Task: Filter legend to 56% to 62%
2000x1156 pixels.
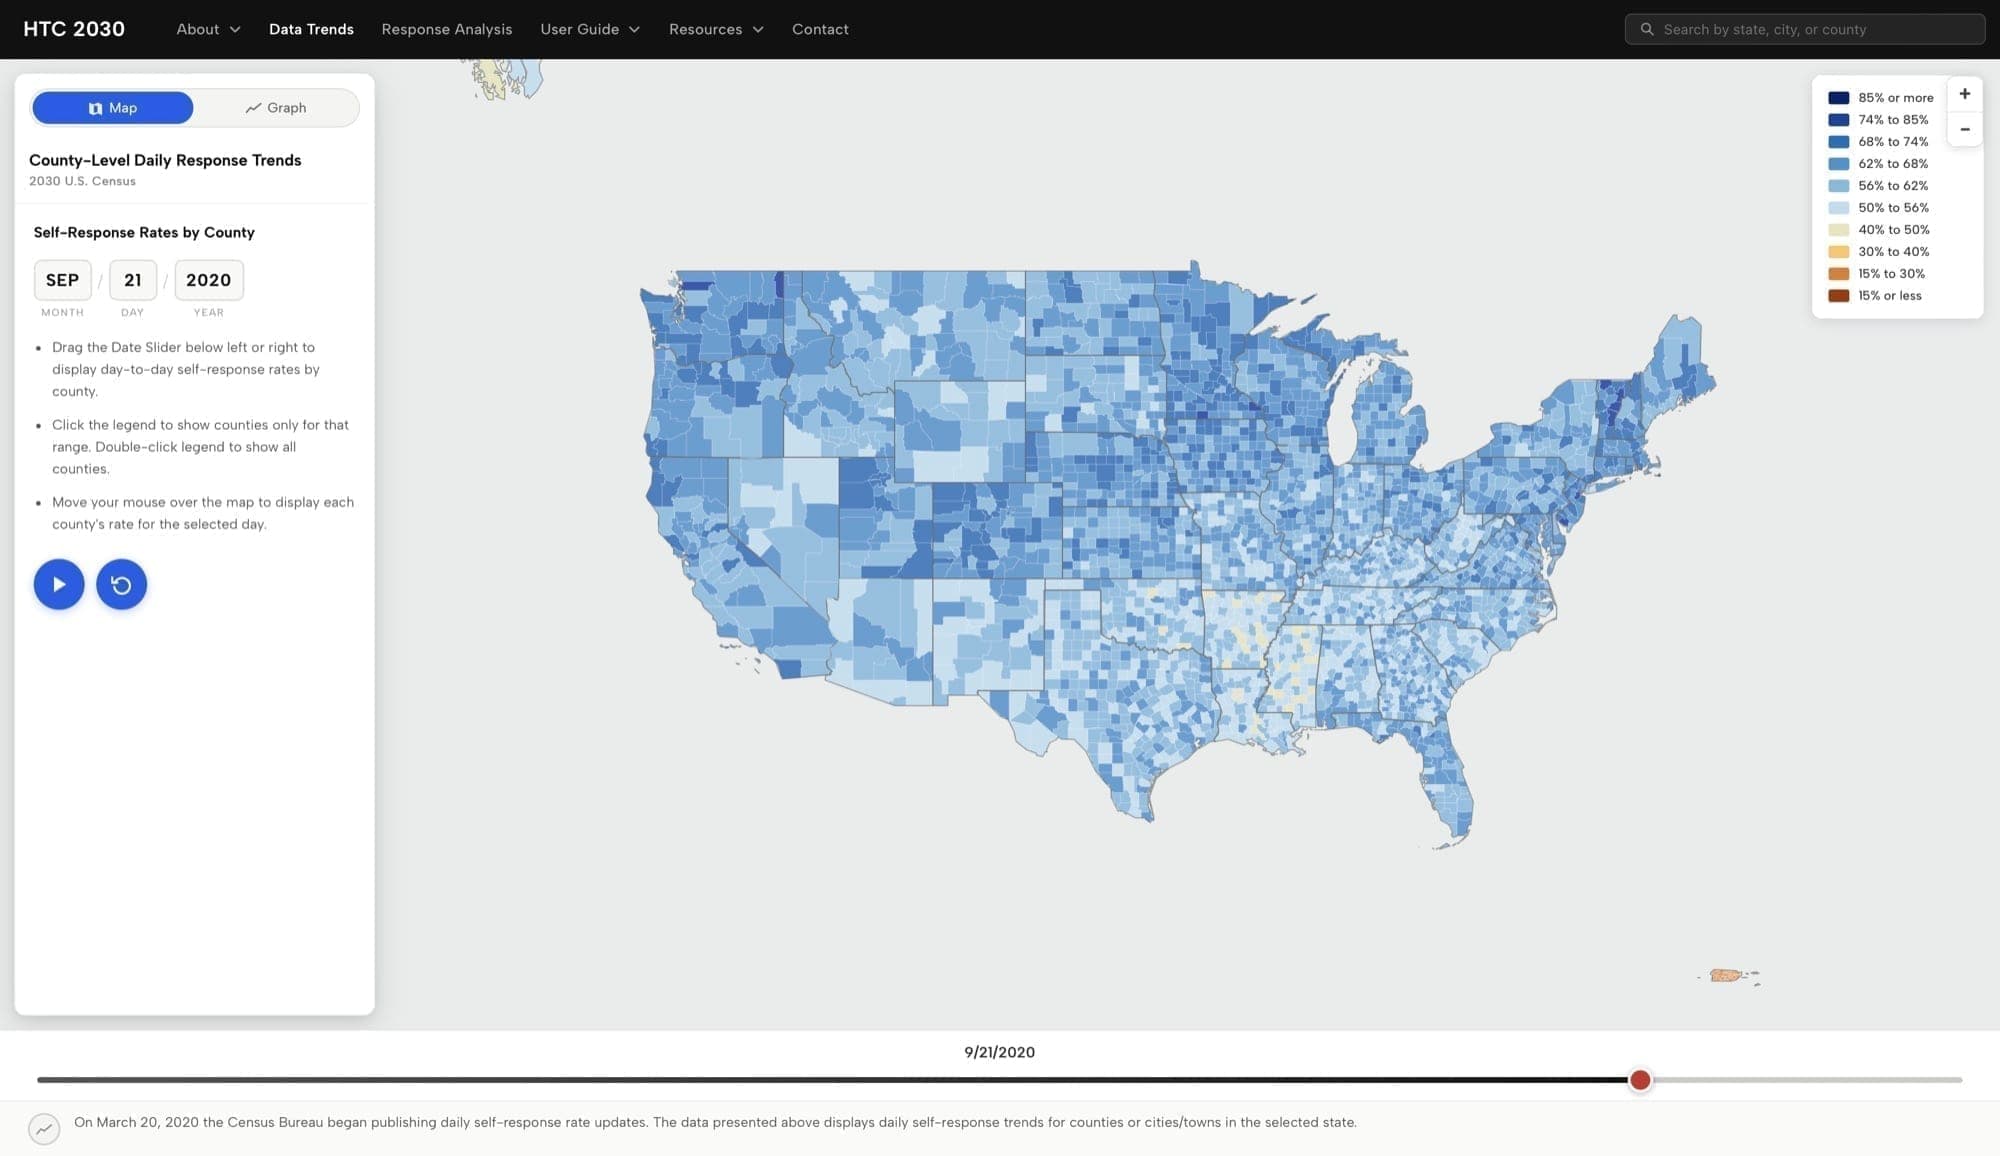Action: click(x=1879, y=186)
